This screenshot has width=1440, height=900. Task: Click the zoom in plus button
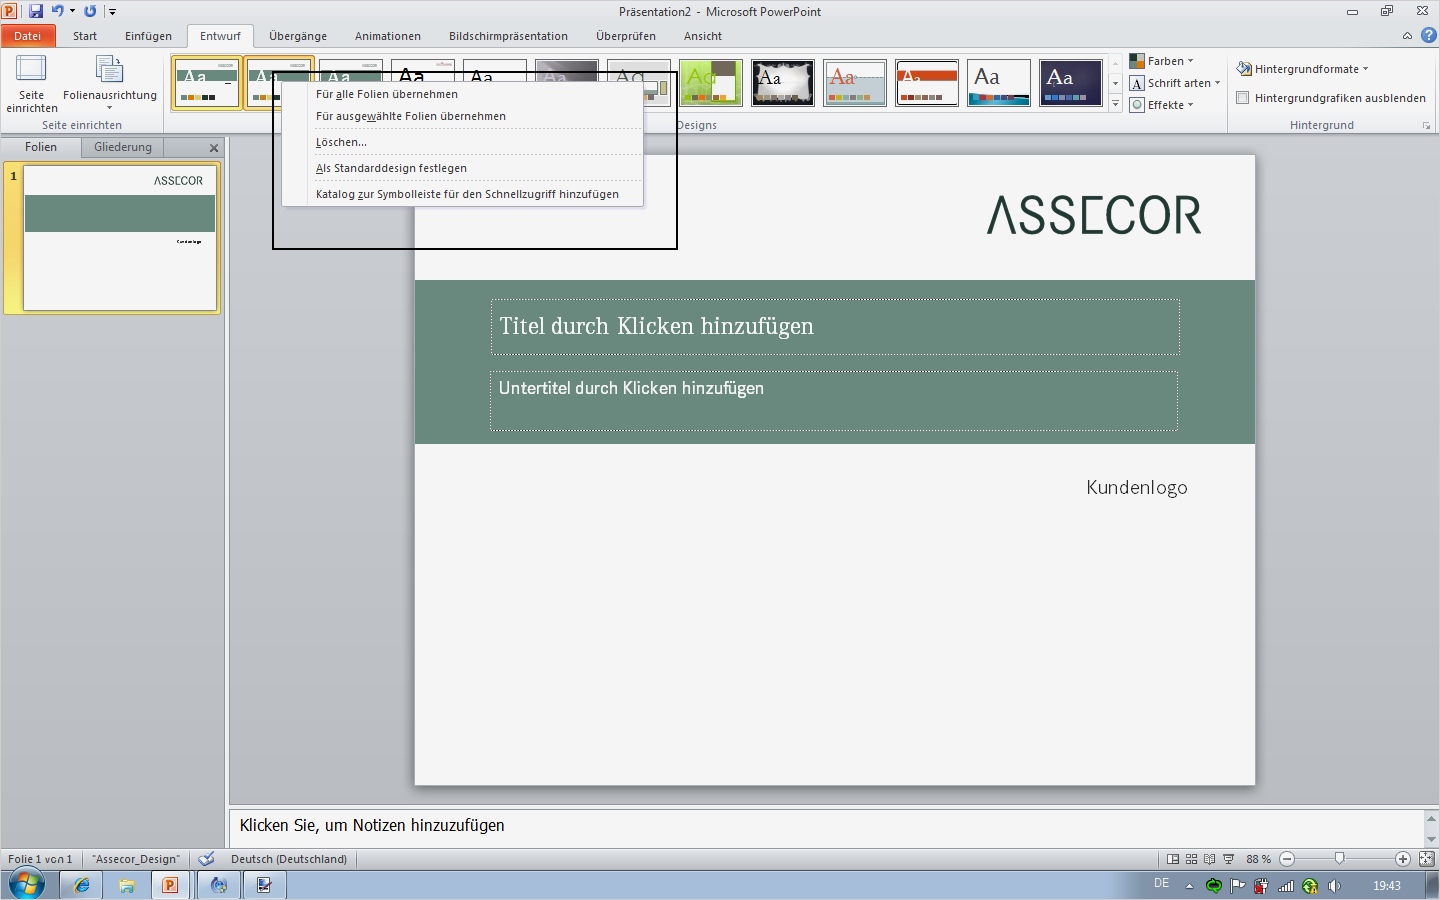point(1403,859)
